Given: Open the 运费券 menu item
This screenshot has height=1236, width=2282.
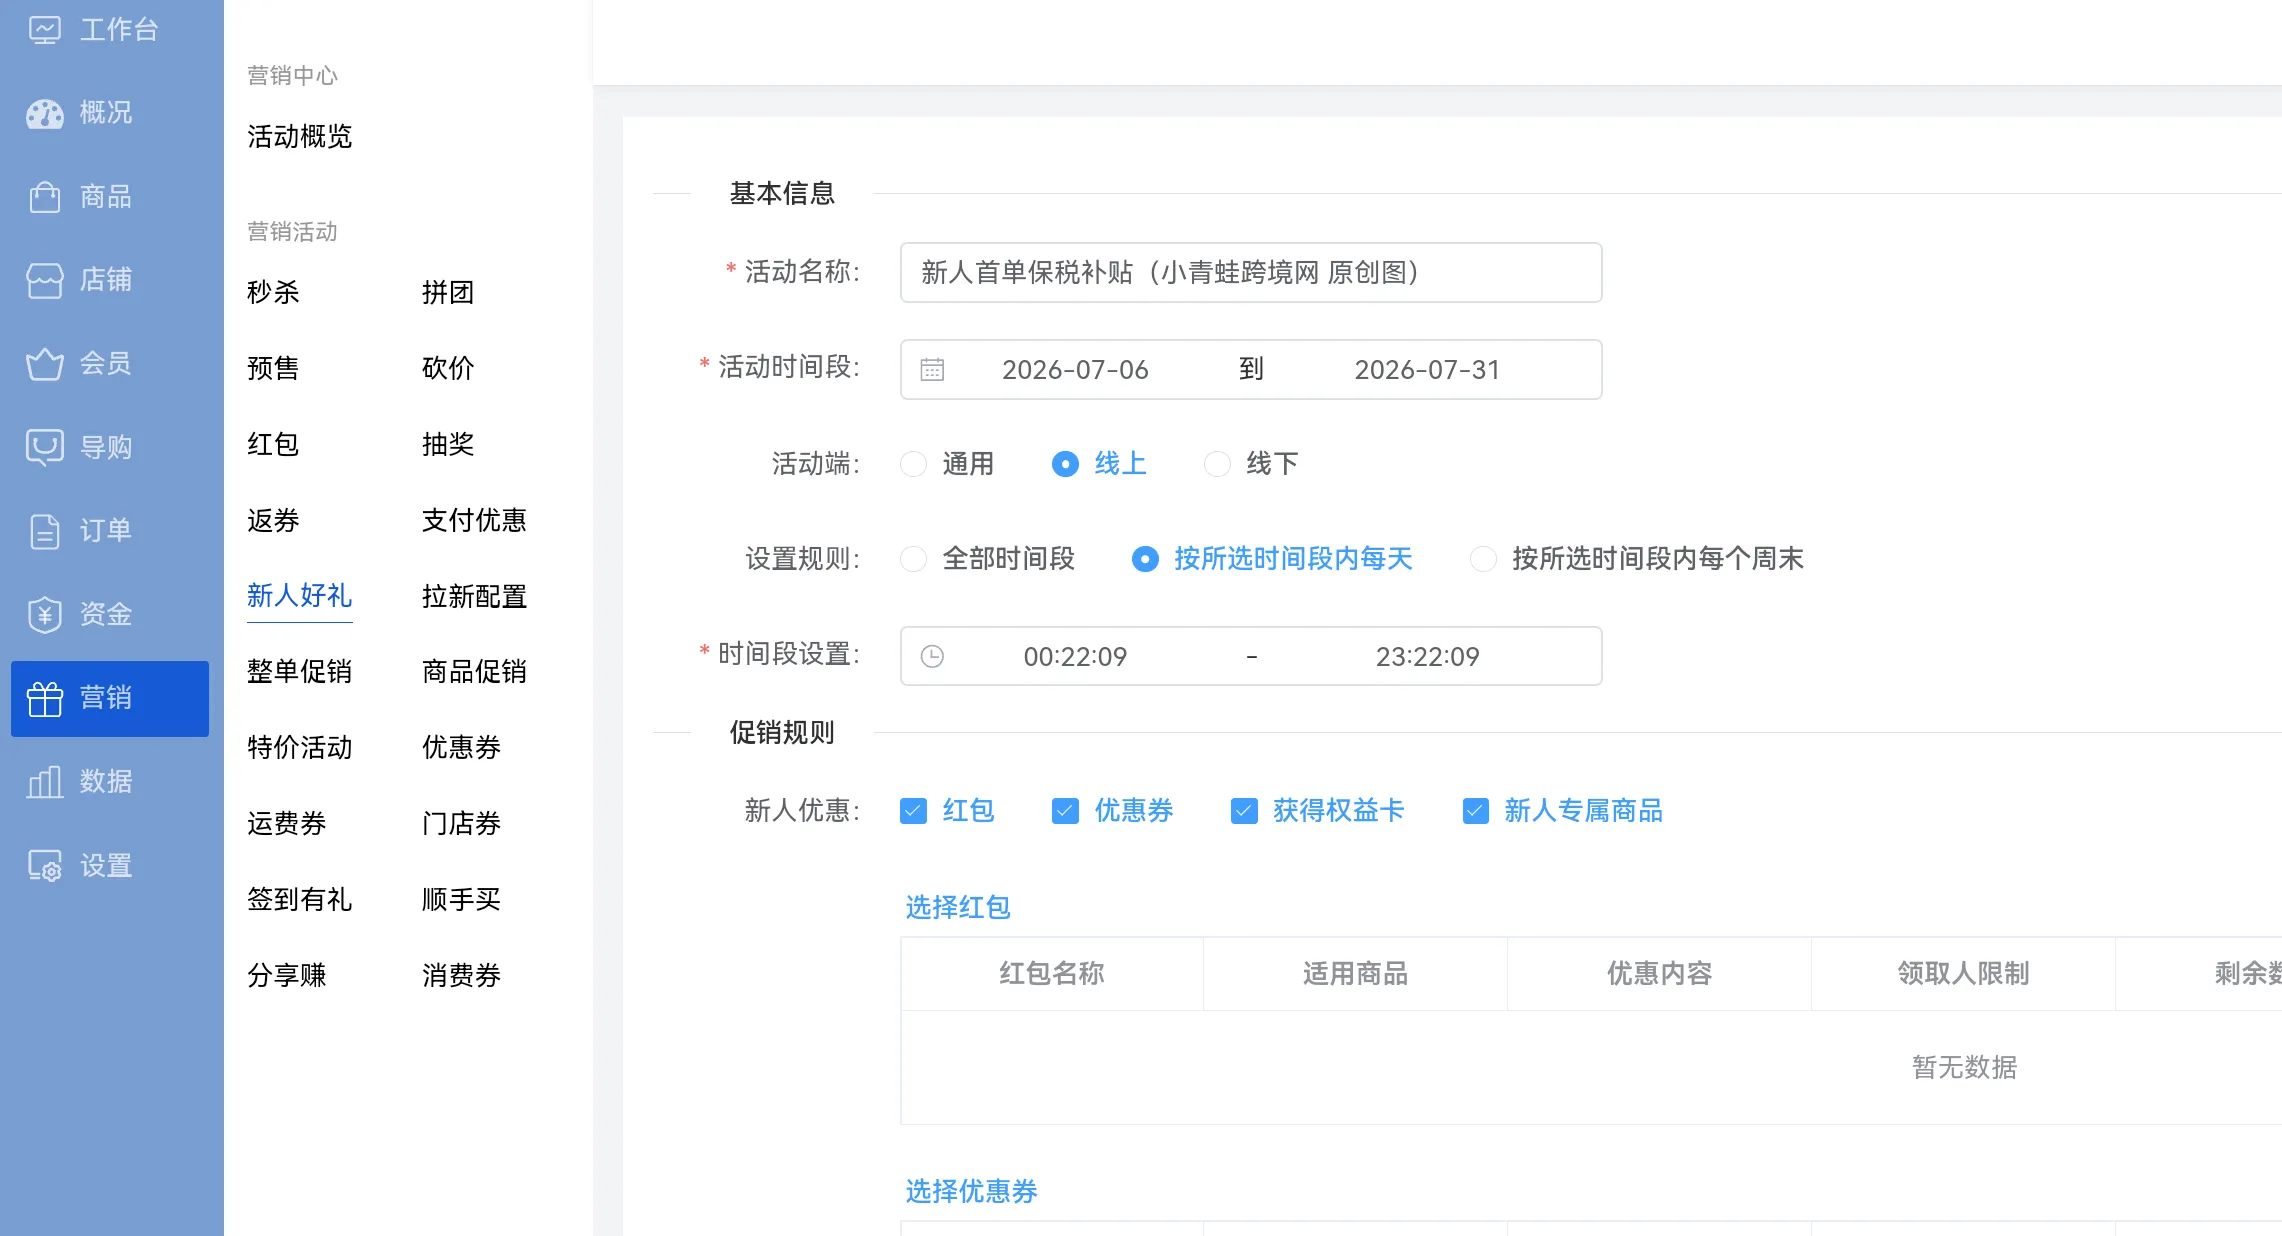Looking at the screenshot, I should tap(286, 824).
